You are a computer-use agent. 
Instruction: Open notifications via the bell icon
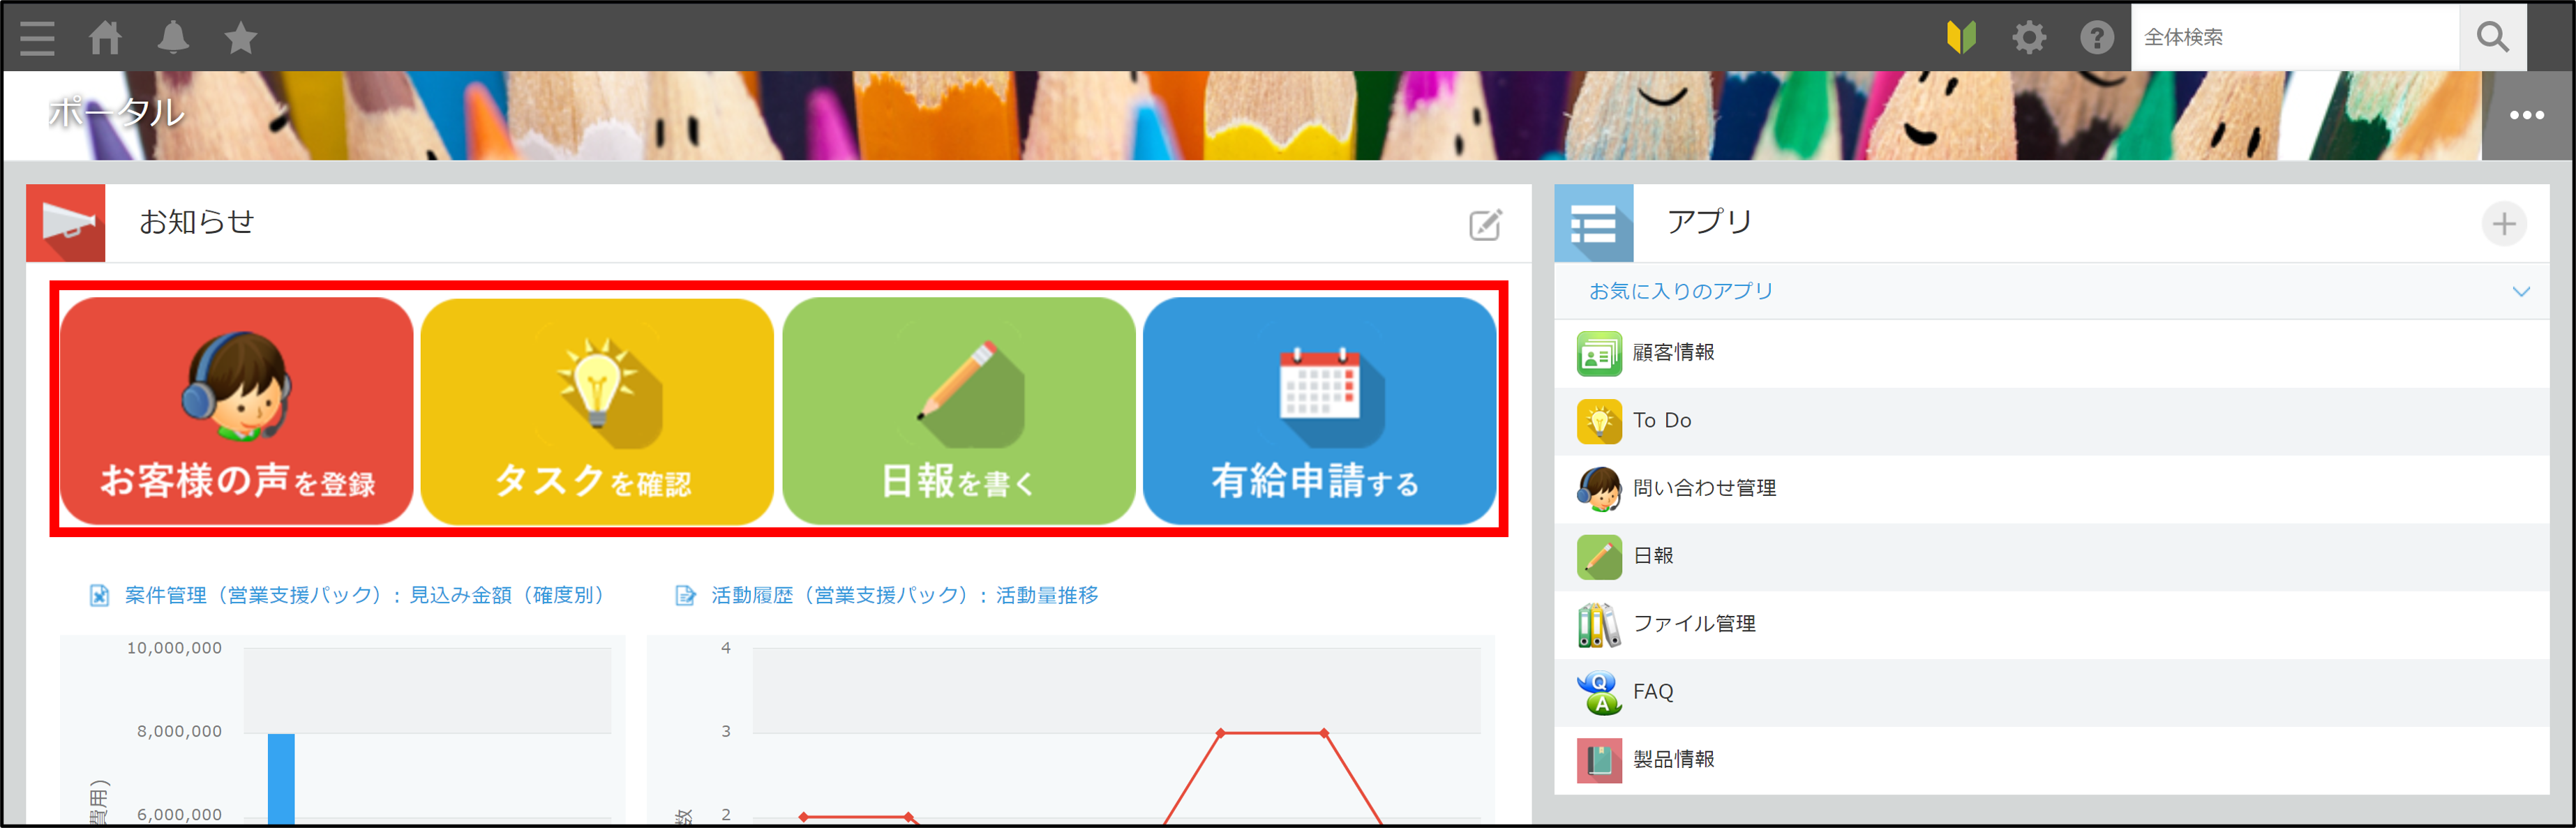click(173, 37)
